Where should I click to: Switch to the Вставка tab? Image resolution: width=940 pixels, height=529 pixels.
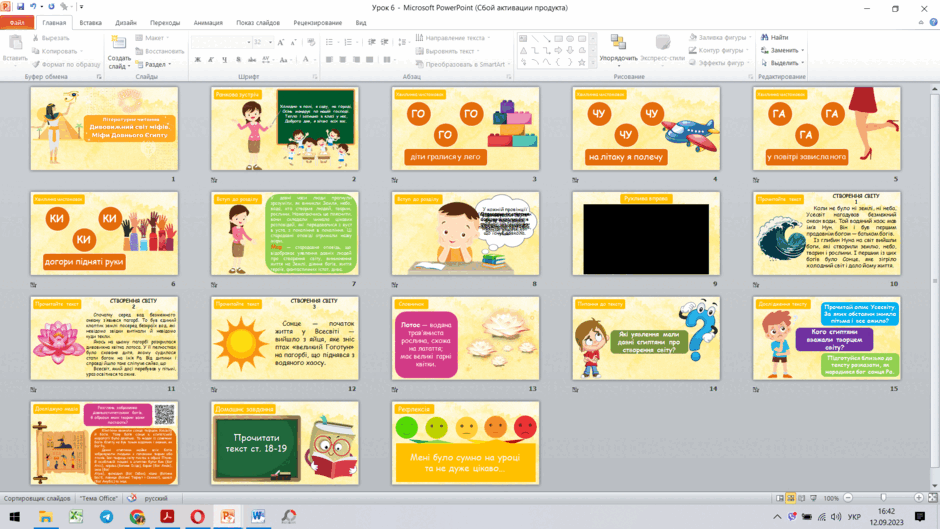click(91, 23)
